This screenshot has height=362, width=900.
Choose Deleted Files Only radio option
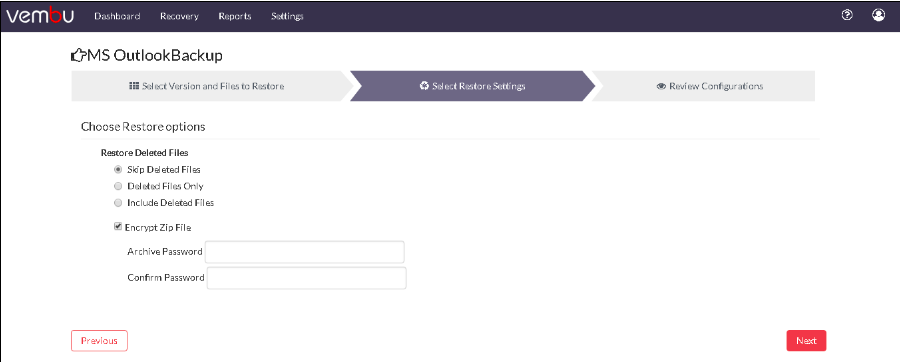click(x=118, y=186)
